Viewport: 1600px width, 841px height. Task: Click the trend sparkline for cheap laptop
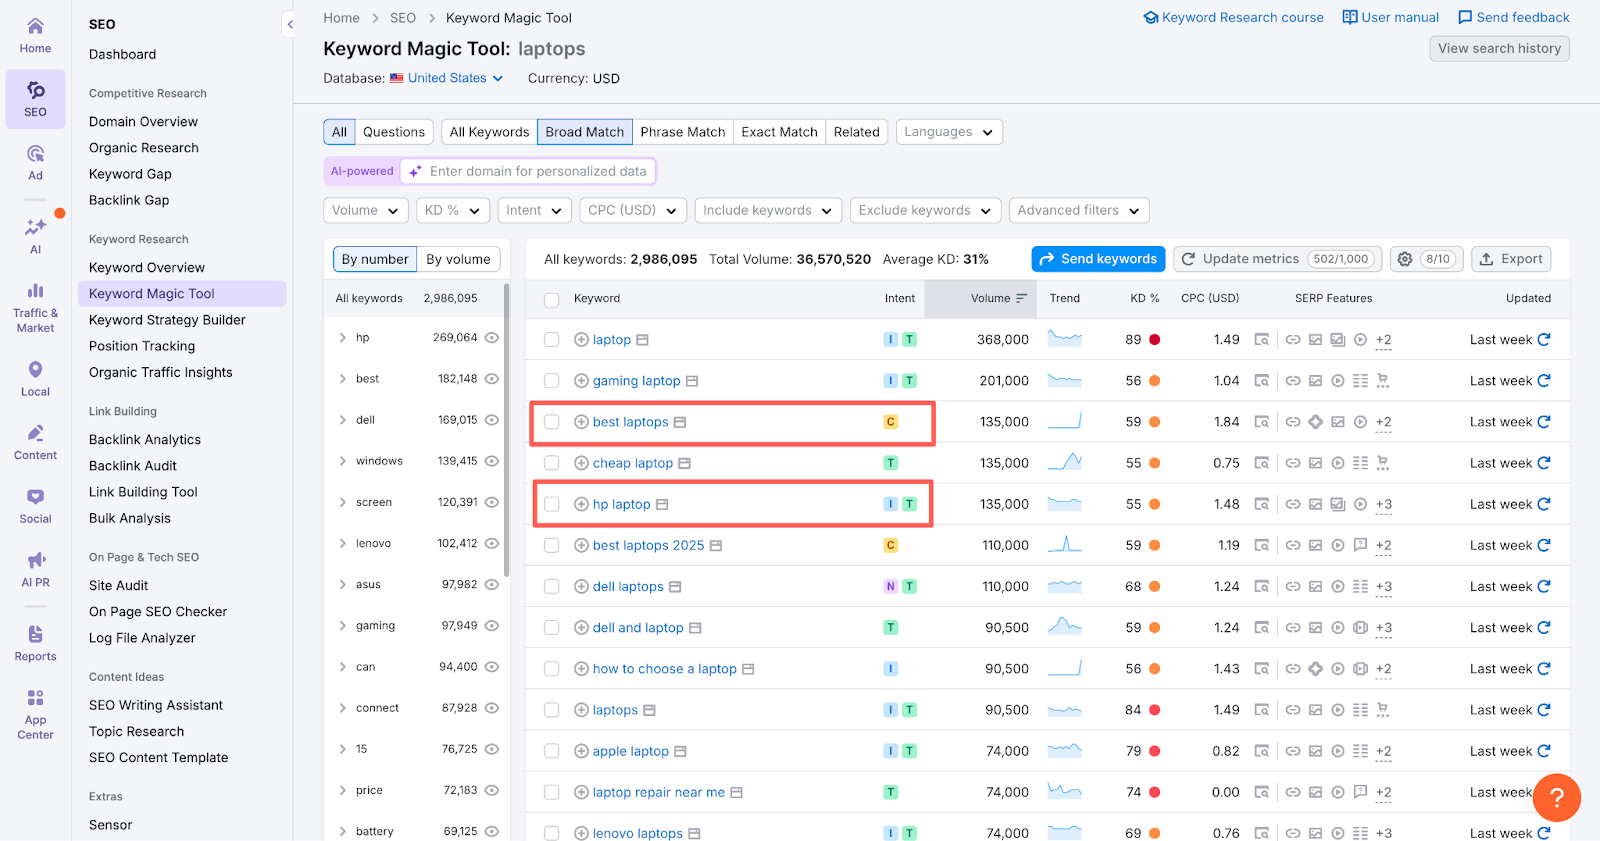tap(1064, 462)
